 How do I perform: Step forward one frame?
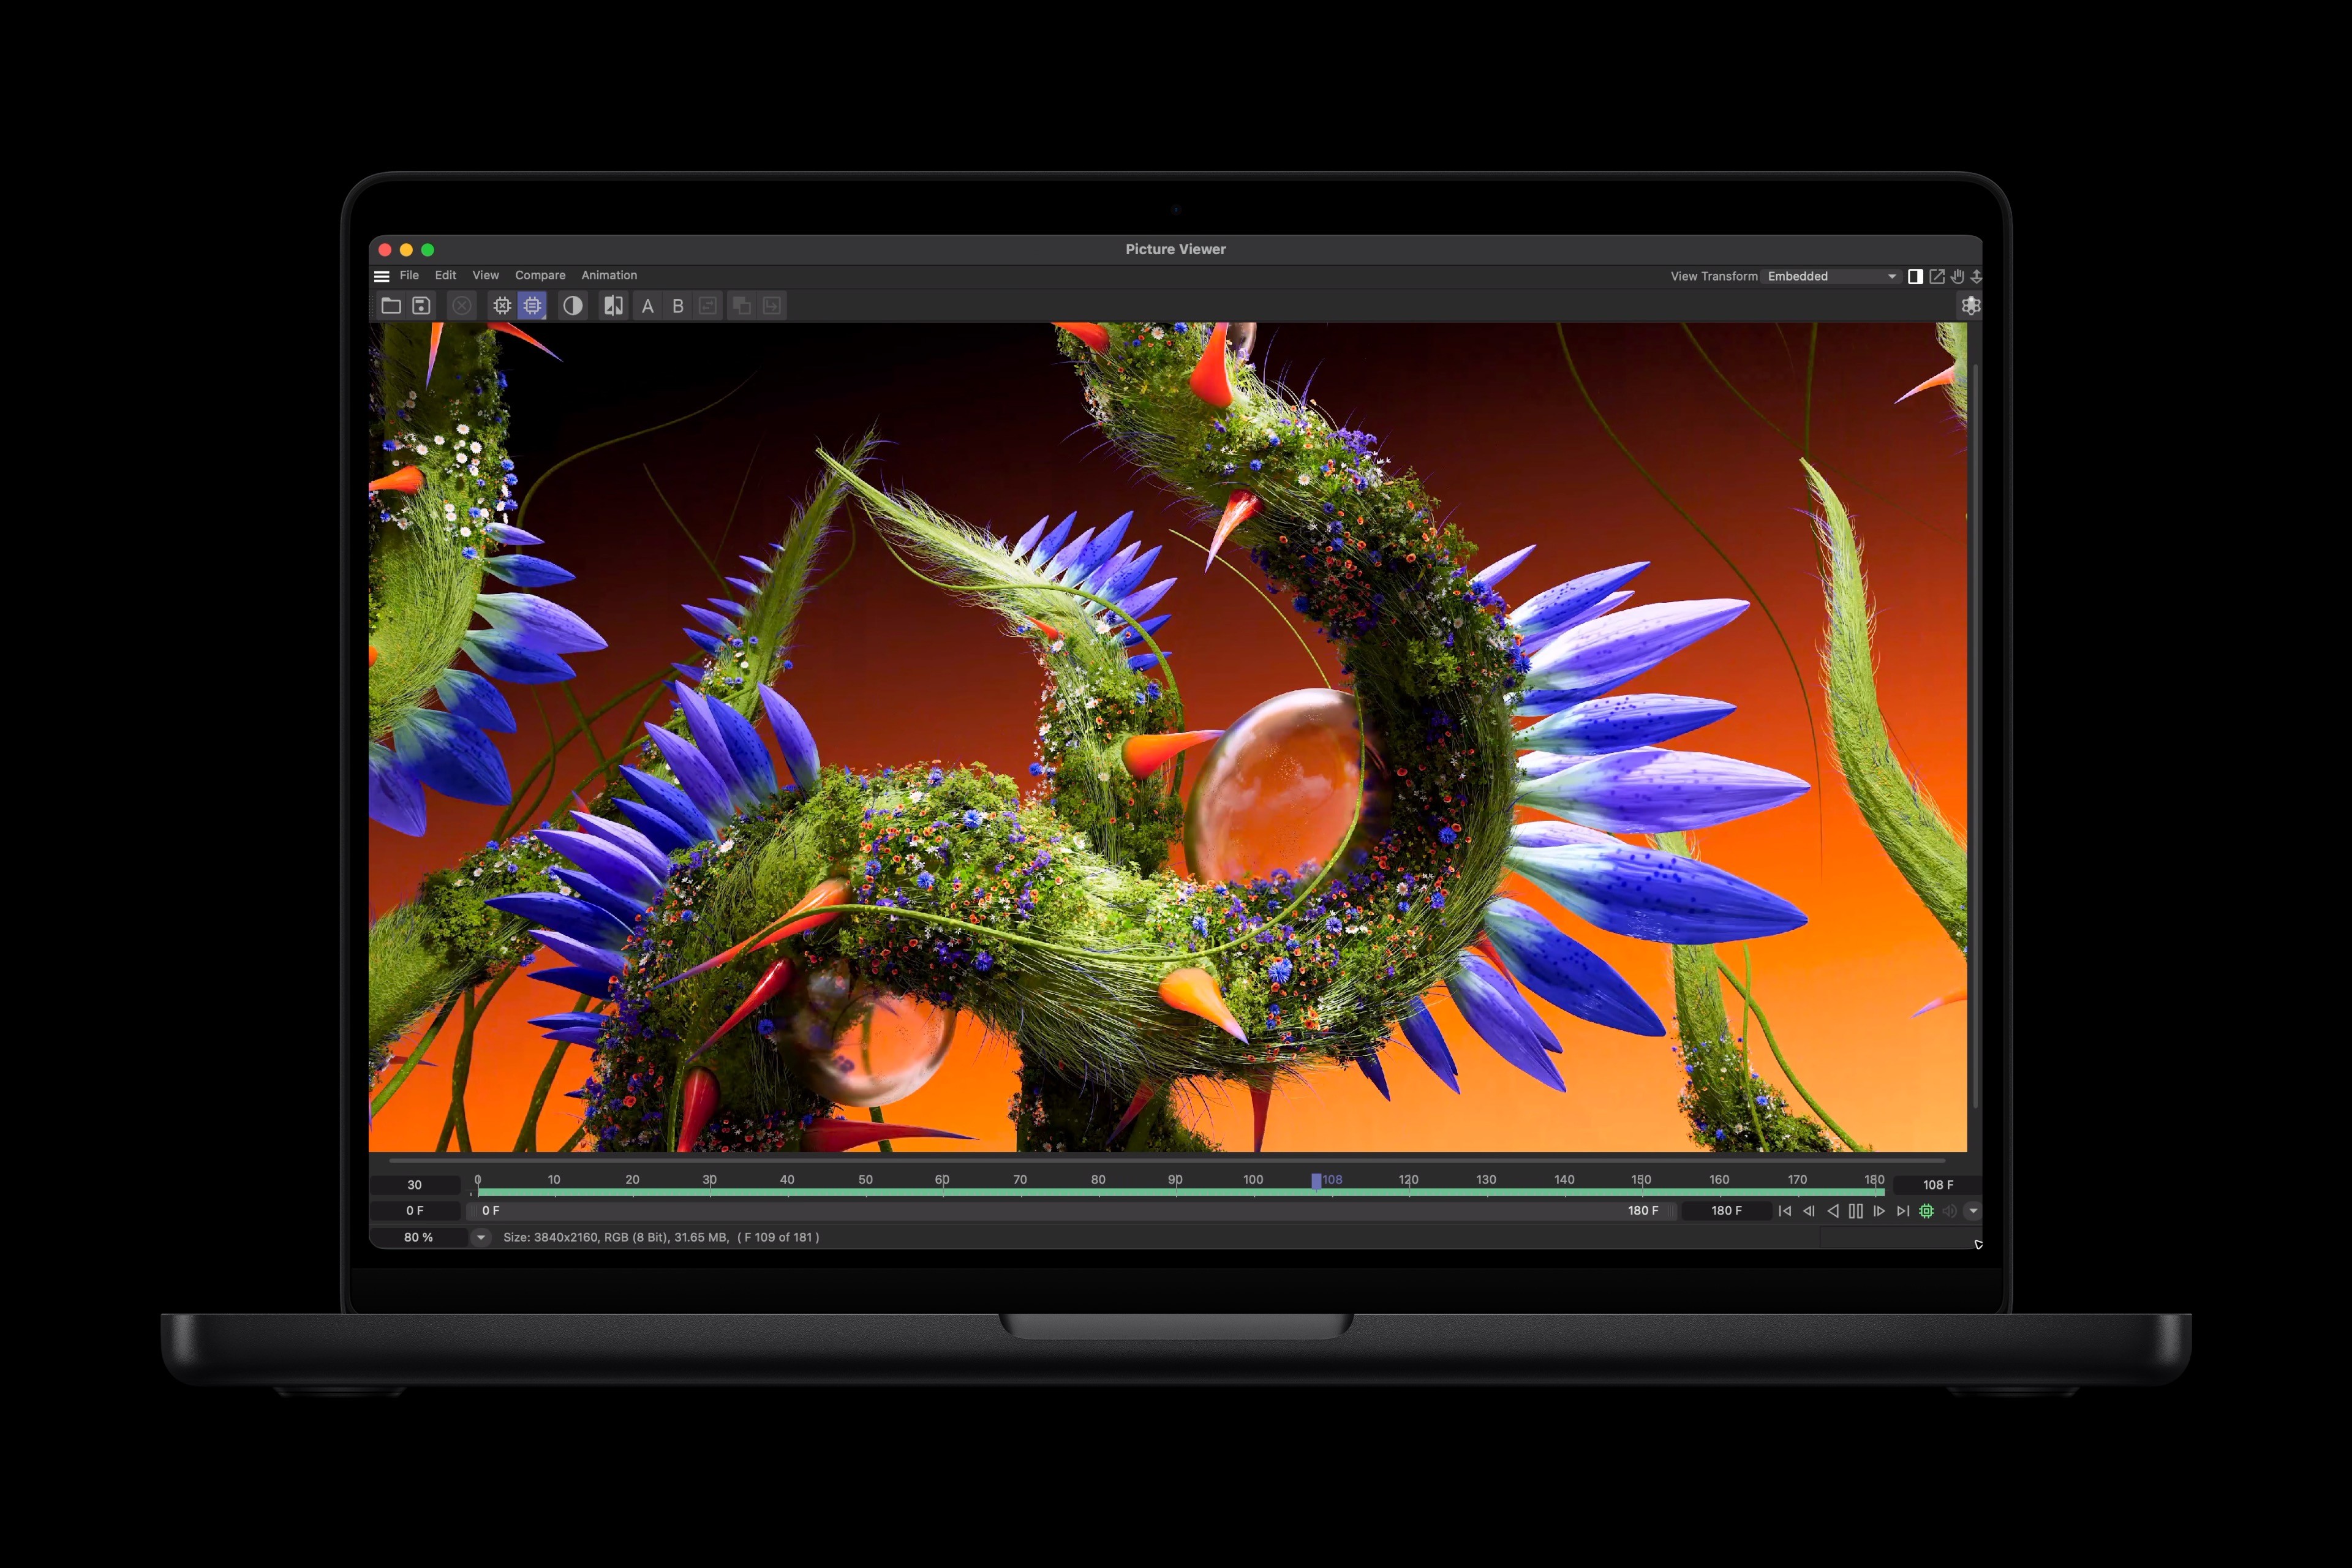point(1879,1211)
